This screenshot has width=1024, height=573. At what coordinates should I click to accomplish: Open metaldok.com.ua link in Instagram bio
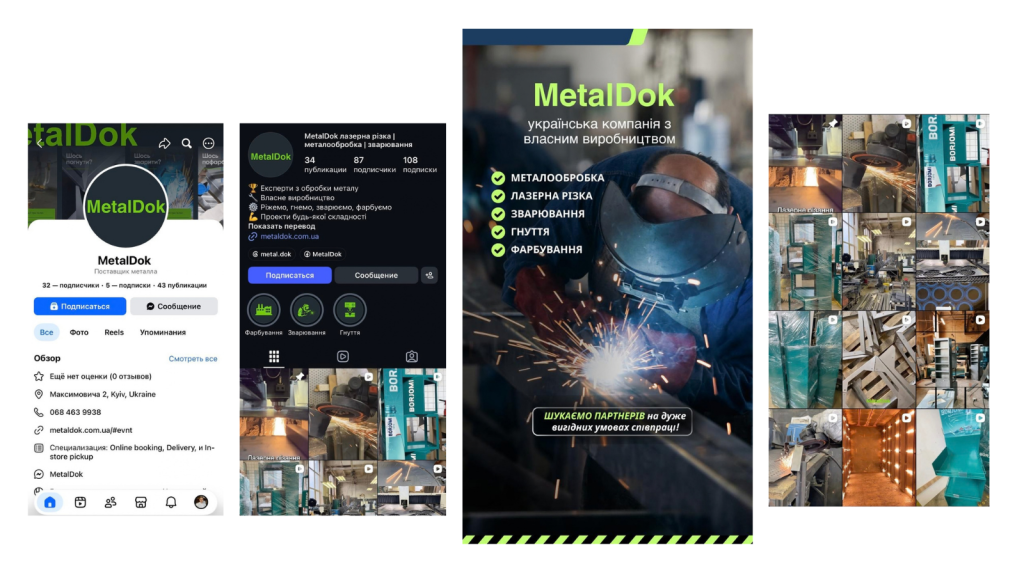tap(289, 236)
